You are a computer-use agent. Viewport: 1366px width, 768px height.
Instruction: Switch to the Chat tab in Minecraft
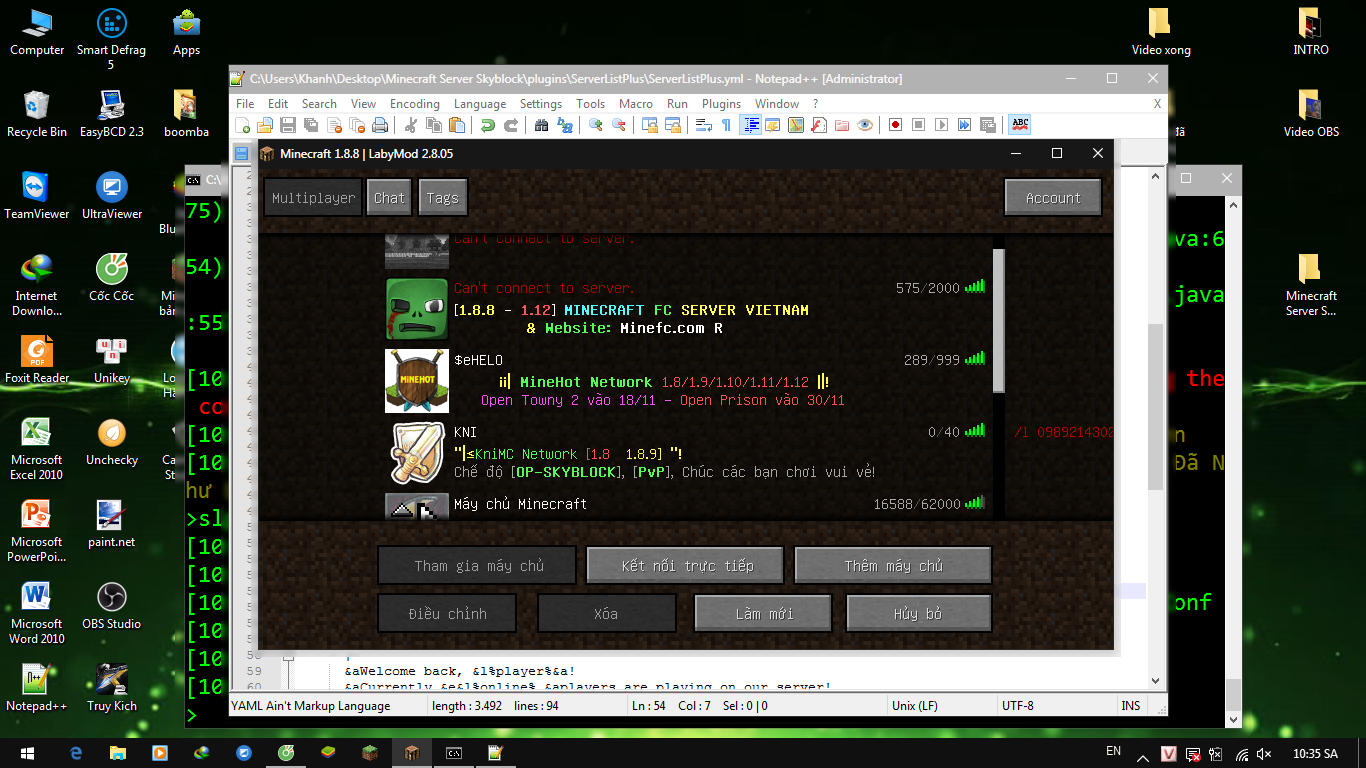[x=388, y=196]
